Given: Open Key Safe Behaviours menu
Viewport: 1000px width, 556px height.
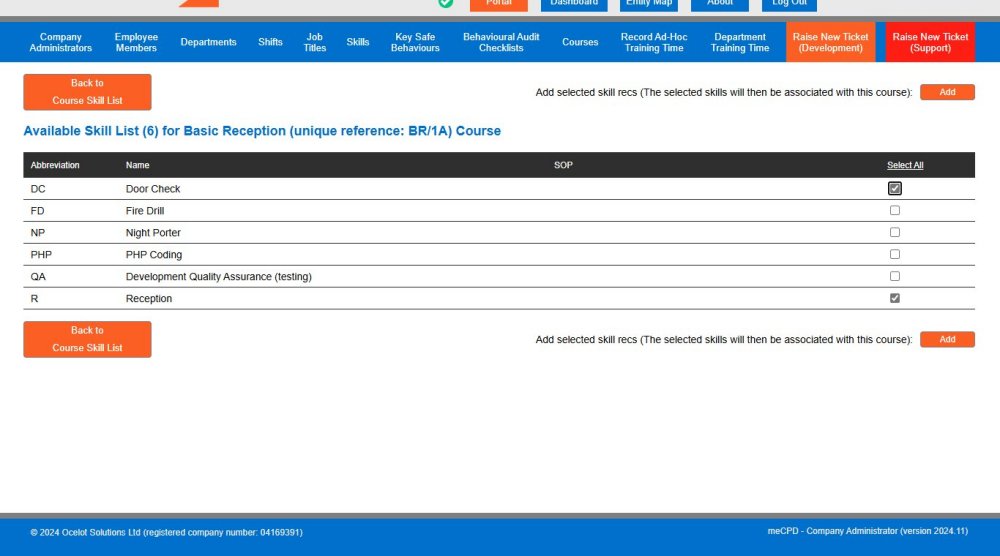Looking at the screenshot, I should (415, 42).
